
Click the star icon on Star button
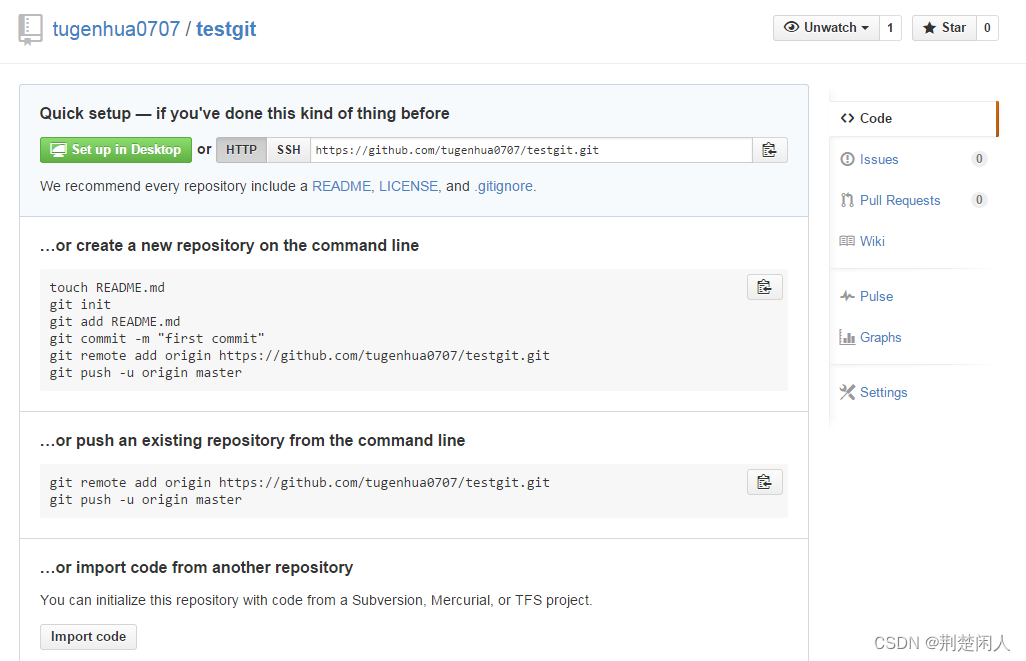coord(929,27)
